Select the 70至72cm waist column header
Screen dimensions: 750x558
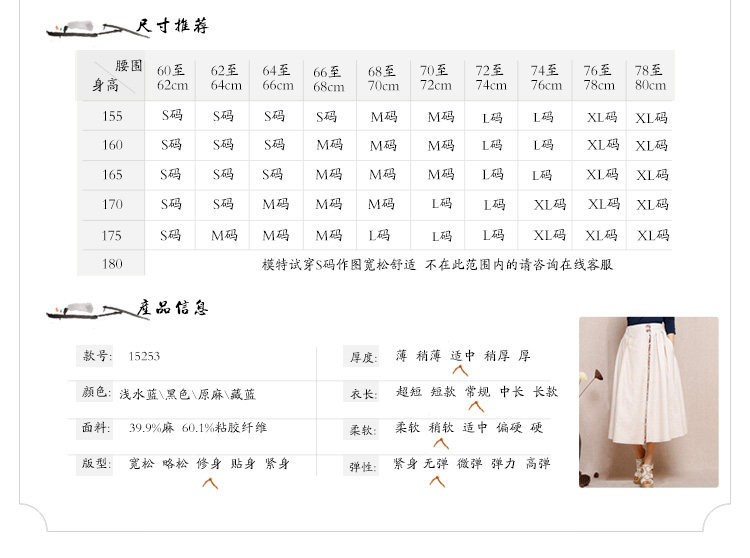(435, 77)
